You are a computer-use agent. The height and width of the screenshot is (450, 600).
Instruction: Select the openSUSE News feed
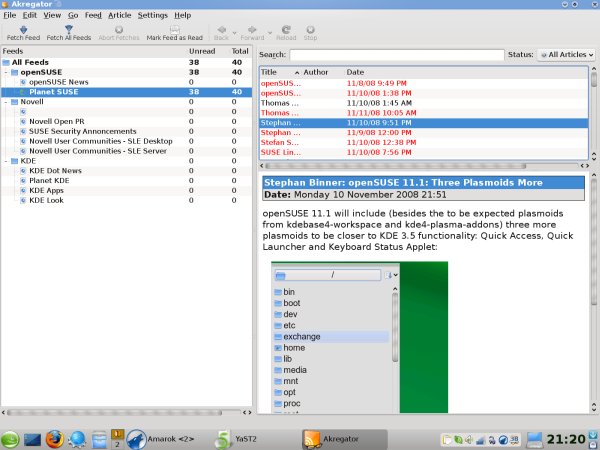57,82
